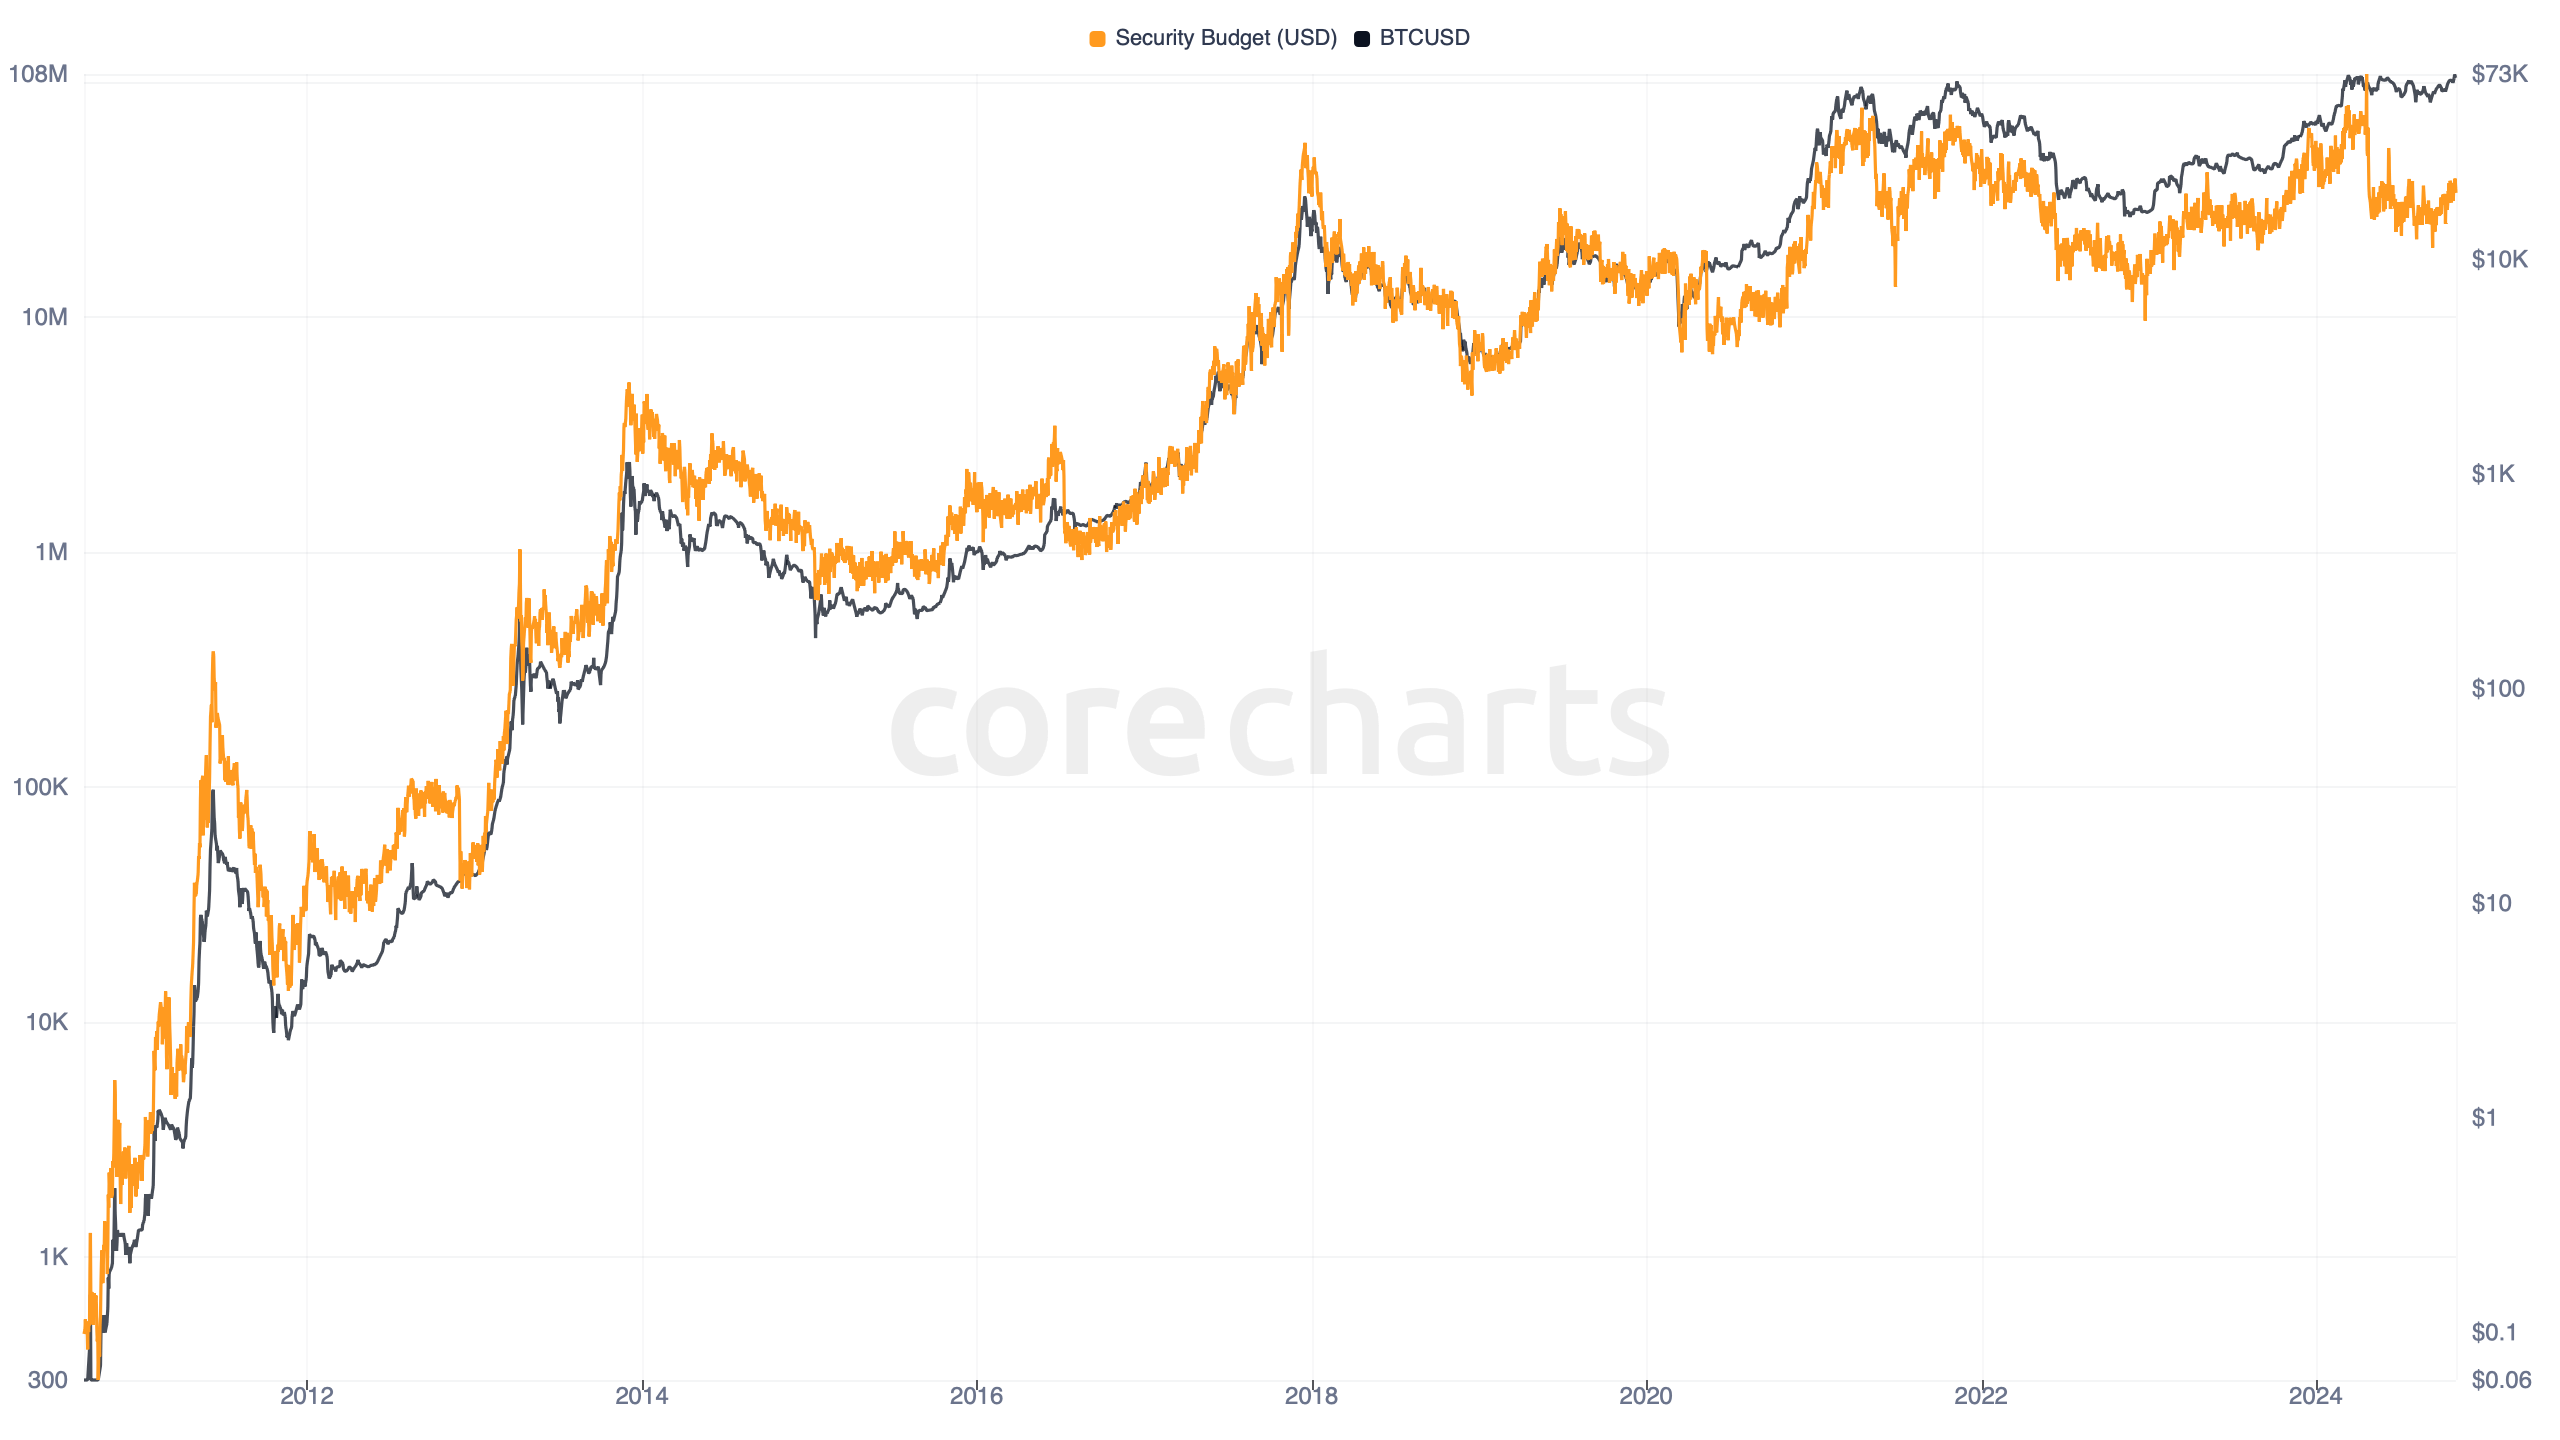Click the $0.06 right axis minimum label

[2500, 1380]
